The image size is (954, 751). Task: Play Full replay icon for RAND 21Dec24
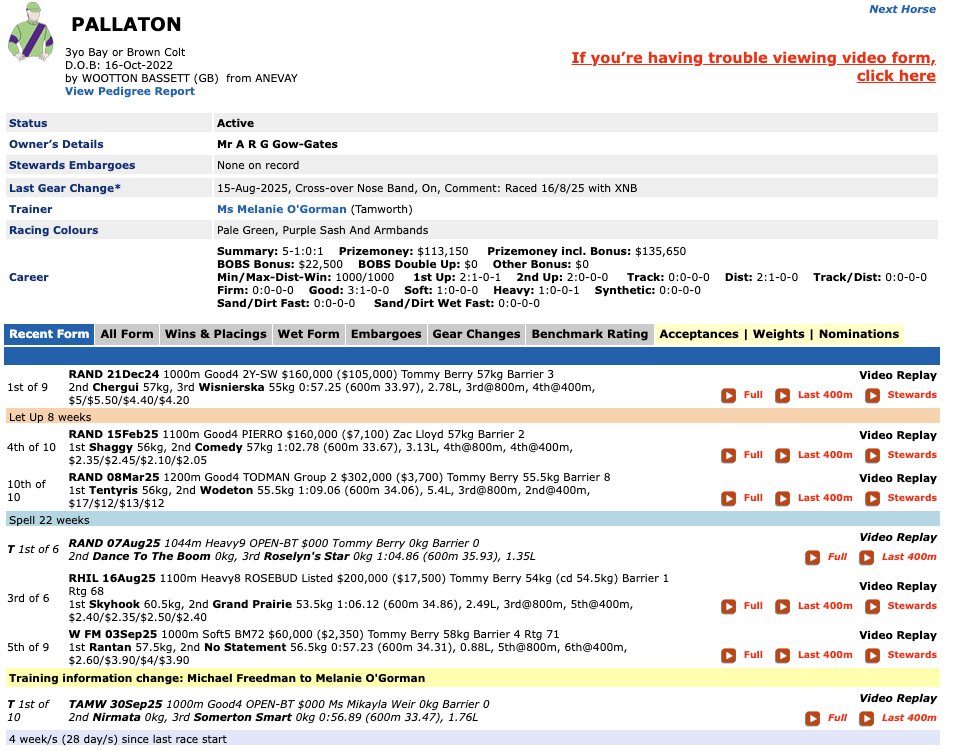coord(728,396)
